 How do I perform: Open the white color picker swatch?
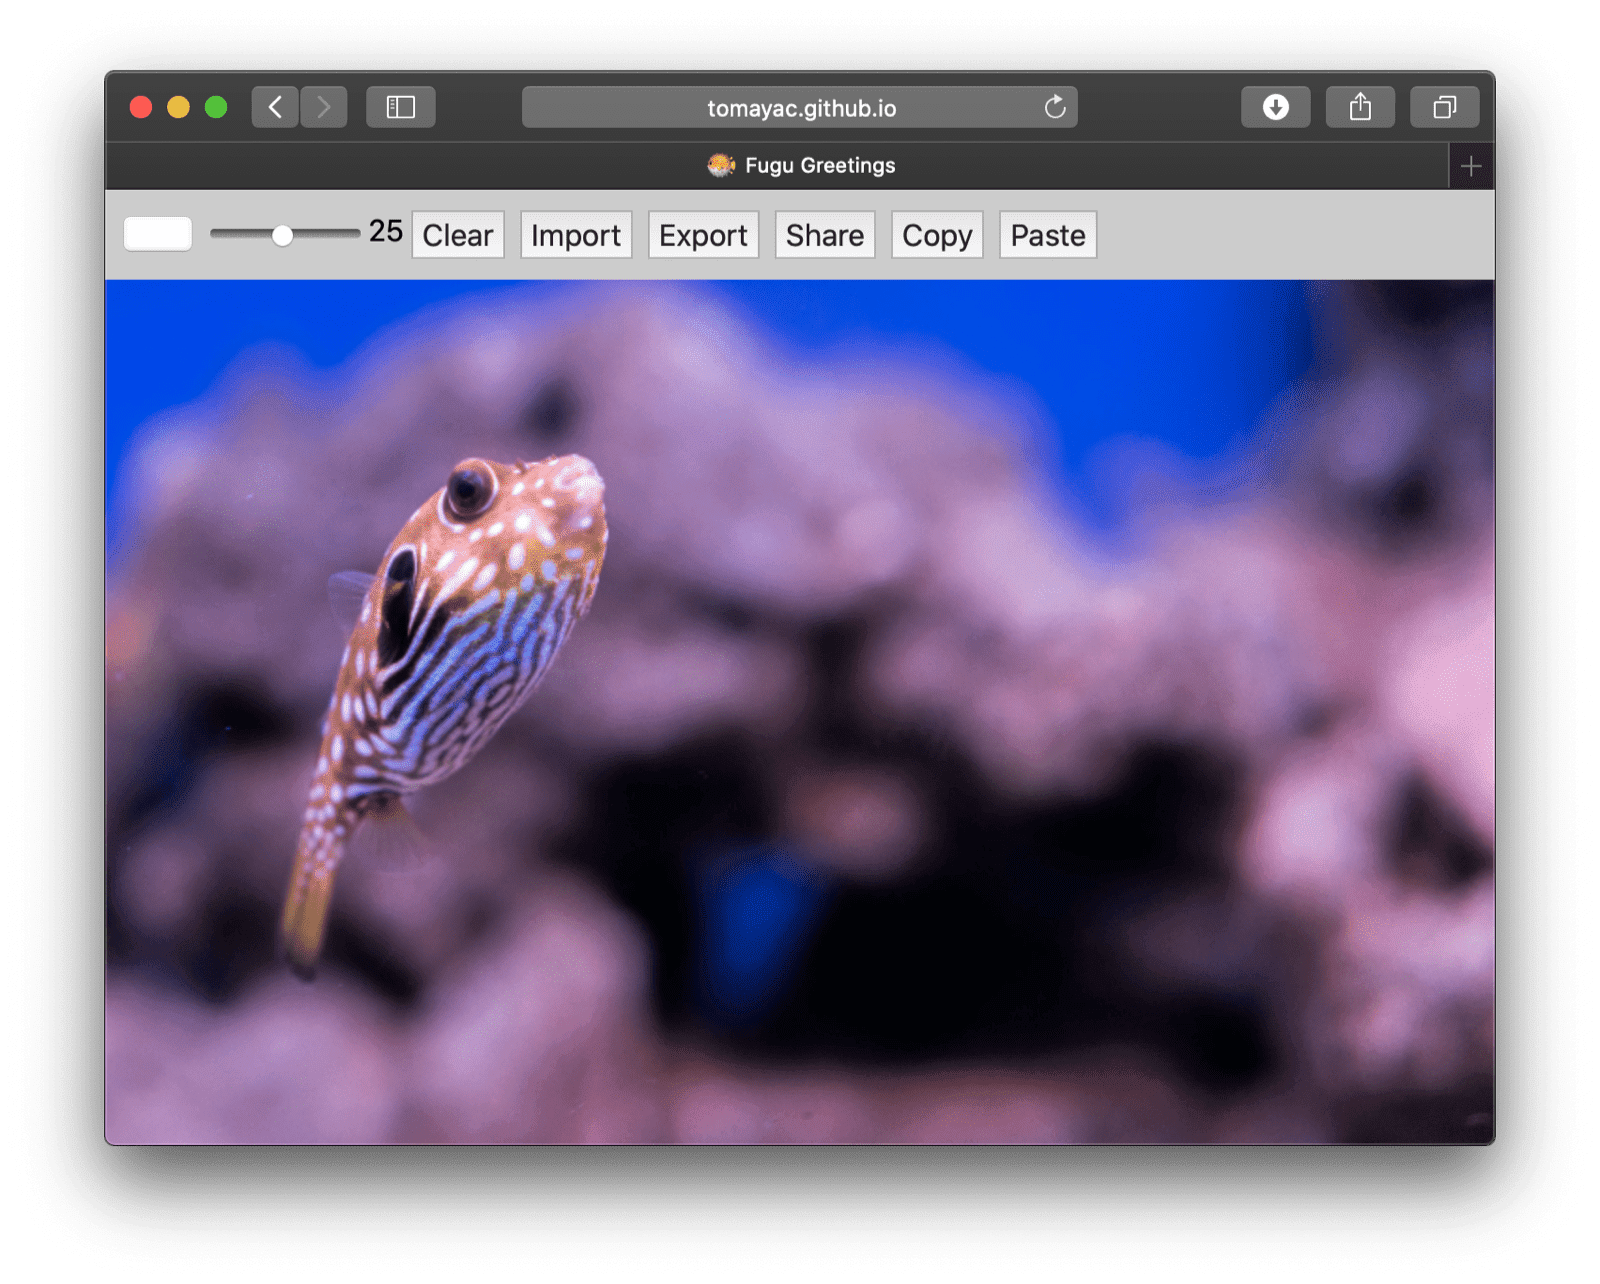click(x=158, y=234)
